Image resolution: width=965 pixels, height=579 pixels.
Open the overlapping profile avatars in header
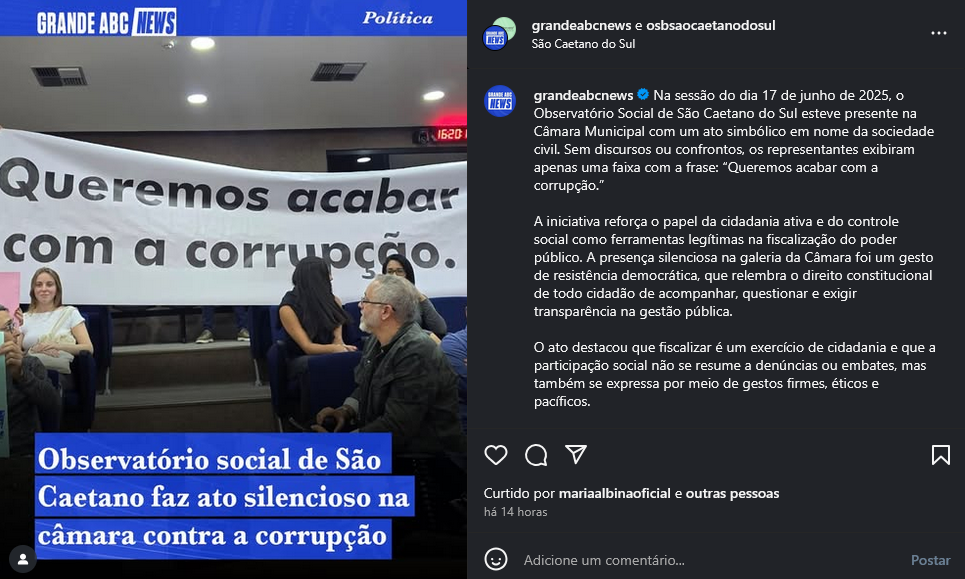(x=500, y=33)
